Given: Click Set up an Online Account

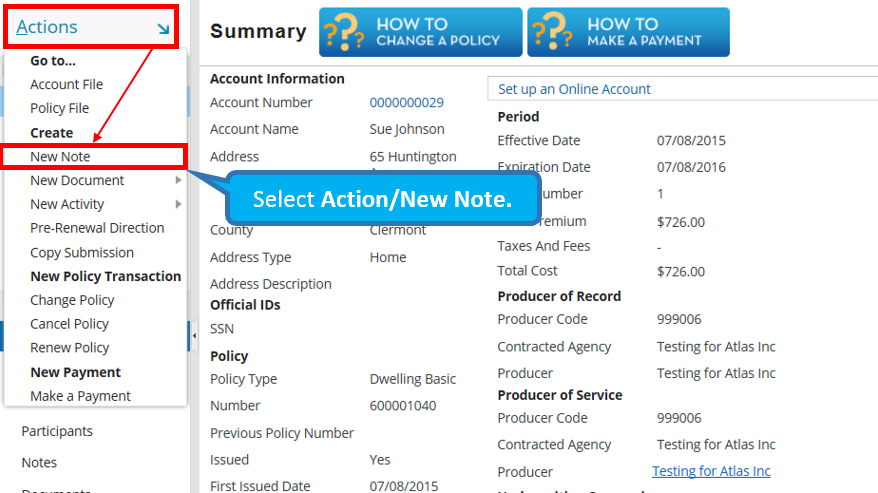Looking at the screenshot, I should point(574,89).
